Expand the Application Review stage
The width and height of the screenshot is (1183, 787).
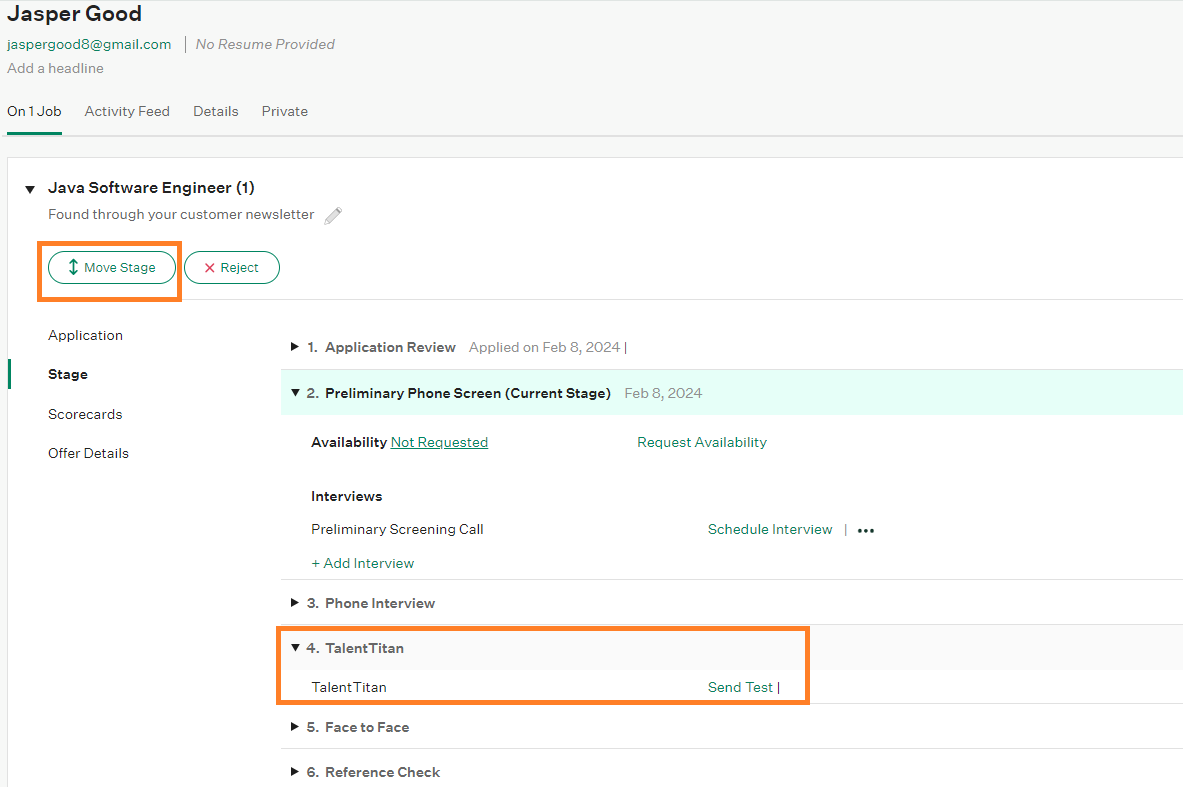click(x=294, y=347)
